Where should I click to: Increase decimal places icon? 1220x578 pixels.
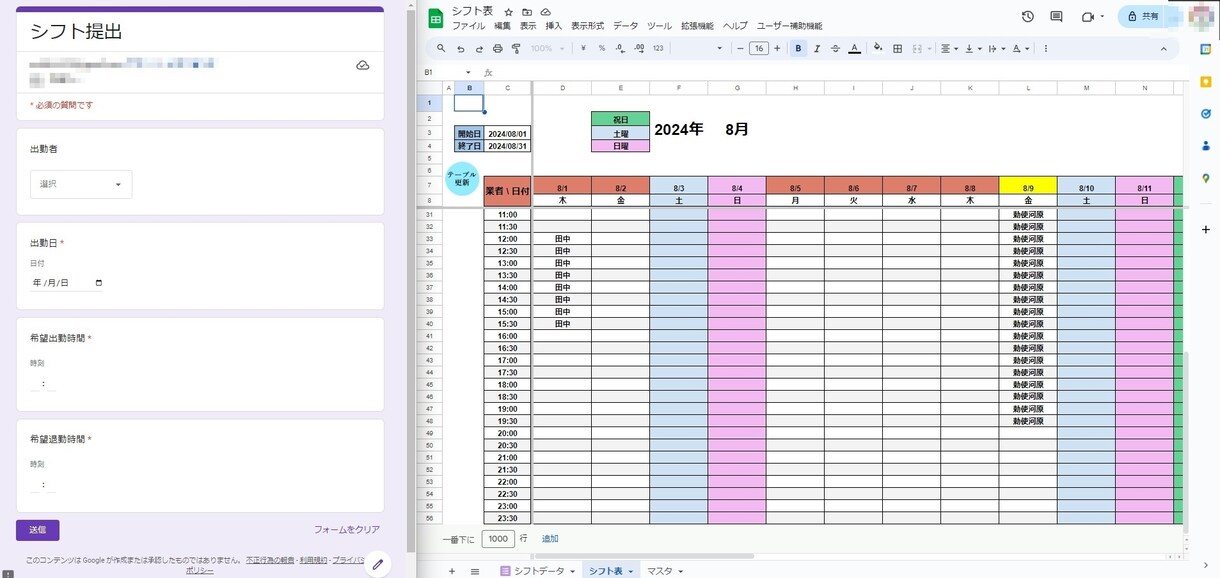point(639,48)
